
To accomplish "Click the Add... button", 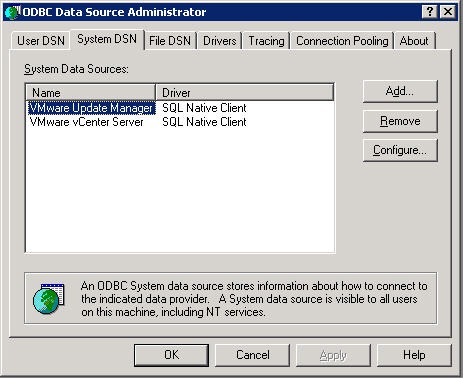I will pos(400,91).
